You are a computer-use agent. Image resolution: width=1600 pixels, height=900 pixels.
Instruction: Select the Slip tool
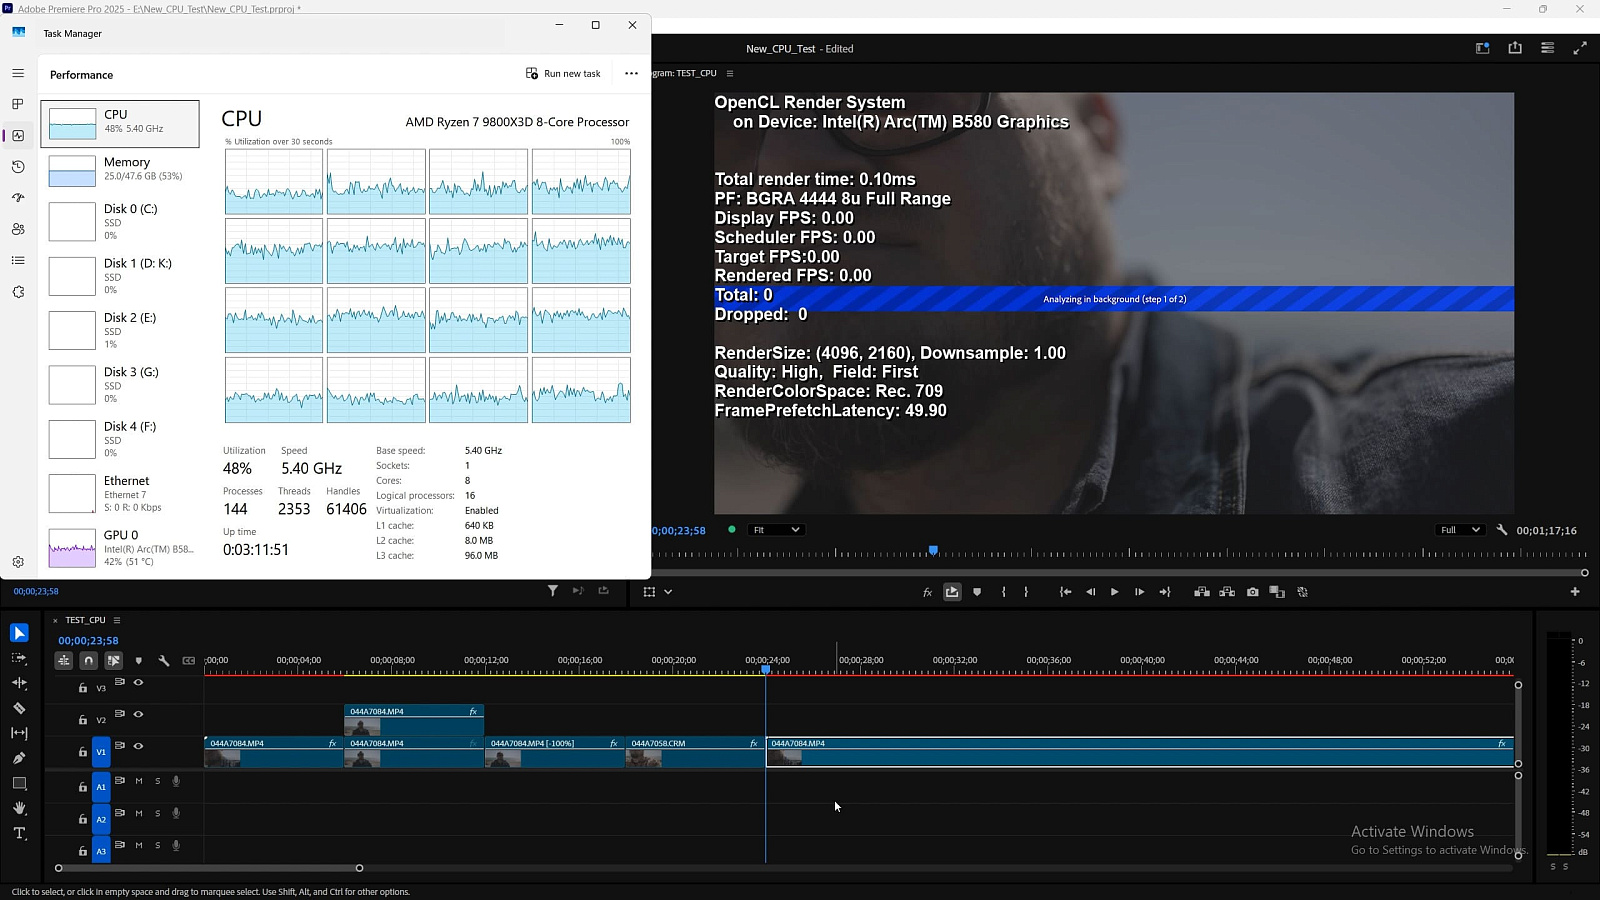19,733
